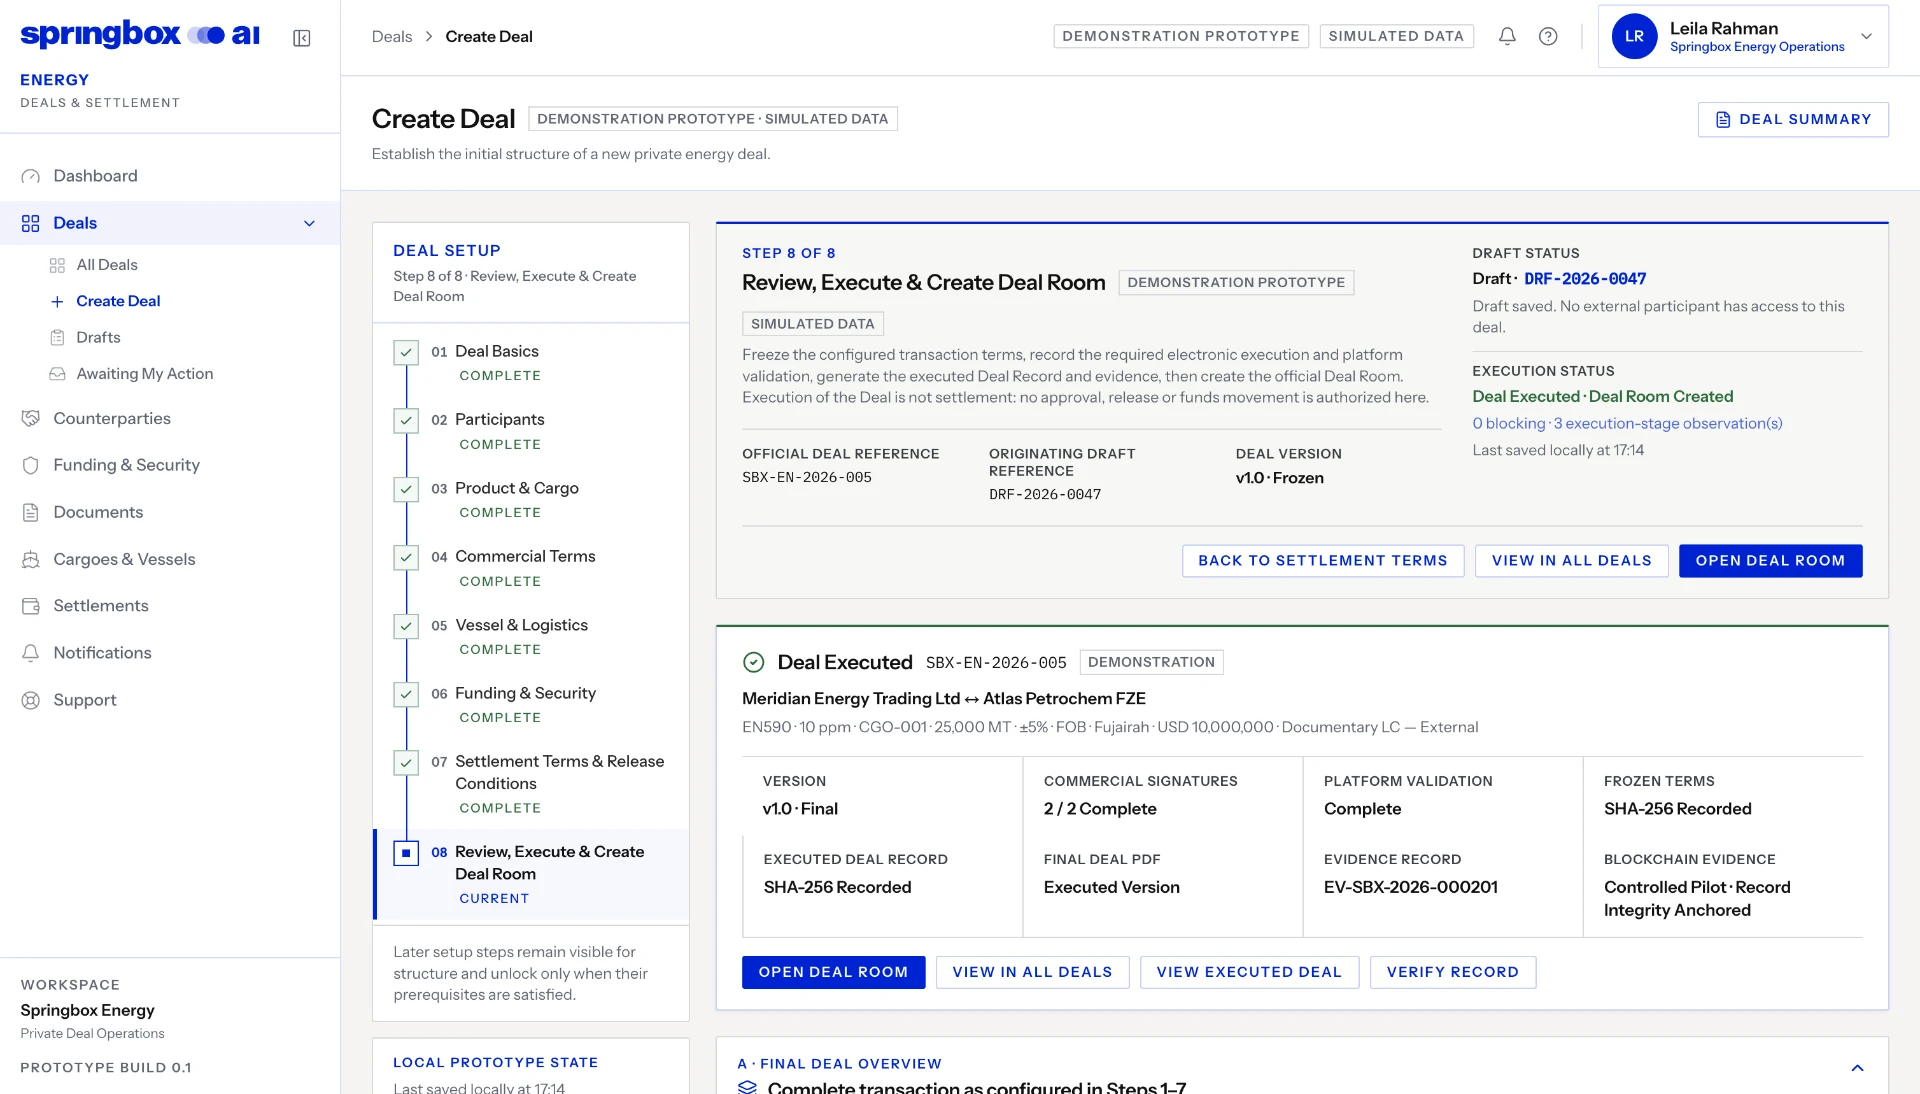Click the Deal Executed checkmark circle icon
The width and height of the screenshot is (1920, 1094).
click(754, 662)
